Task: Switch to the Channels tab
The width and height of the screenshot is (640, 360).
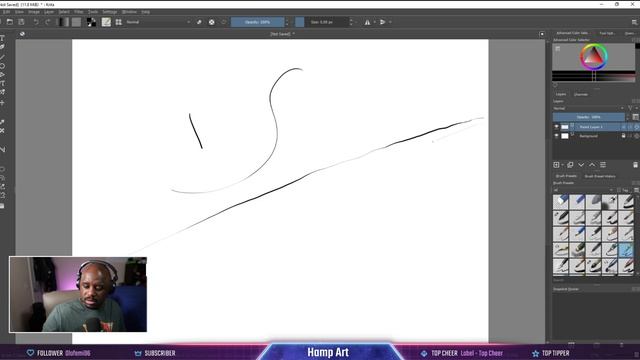Action: pos(581,94)
